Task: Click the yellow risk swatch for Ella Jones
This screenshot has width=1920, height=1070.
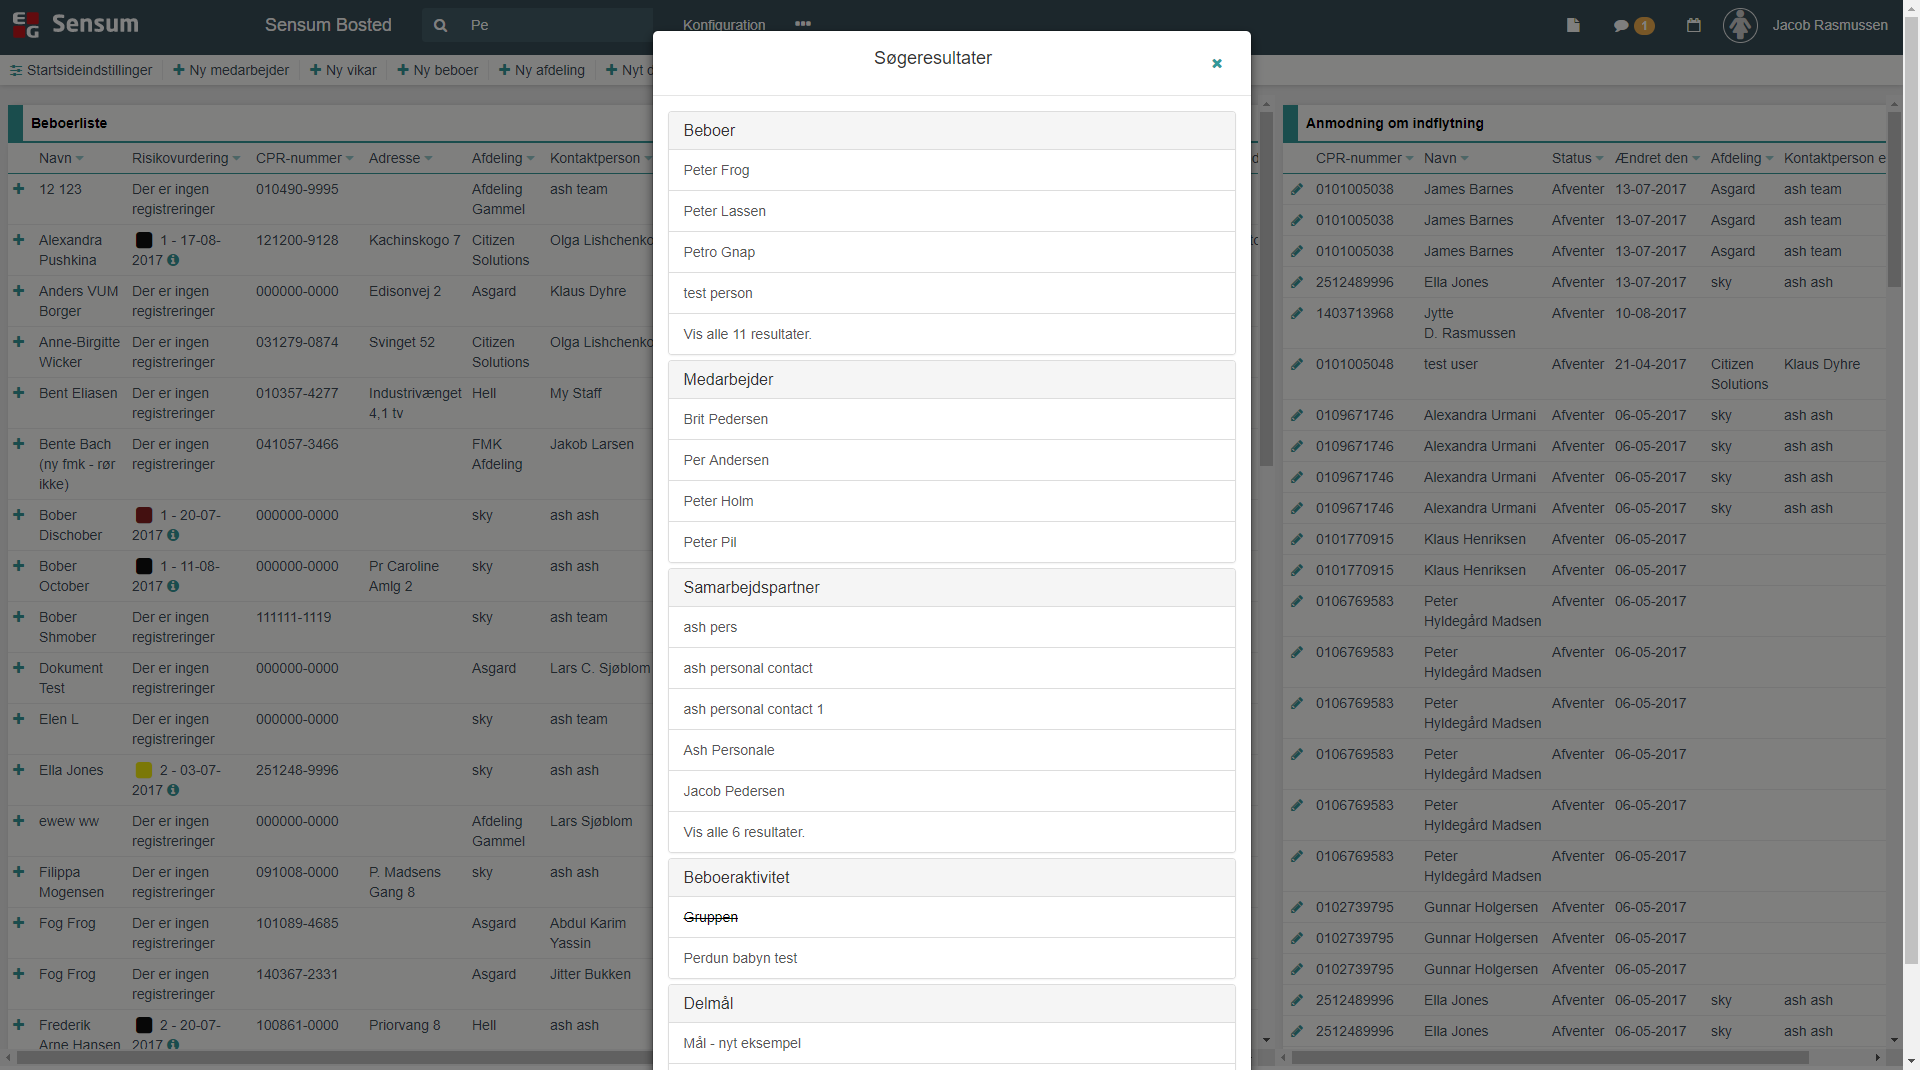Action: click(x=144, y=770)
